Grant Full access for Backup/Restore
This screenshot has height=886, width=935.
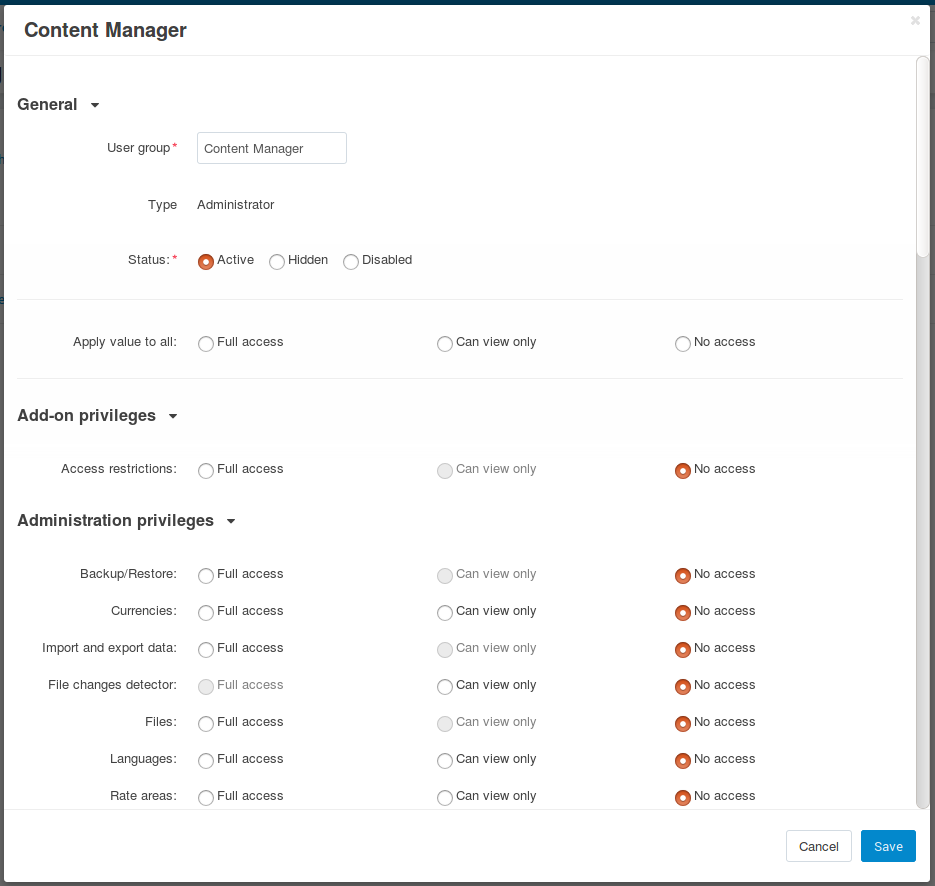click(206, 576)
